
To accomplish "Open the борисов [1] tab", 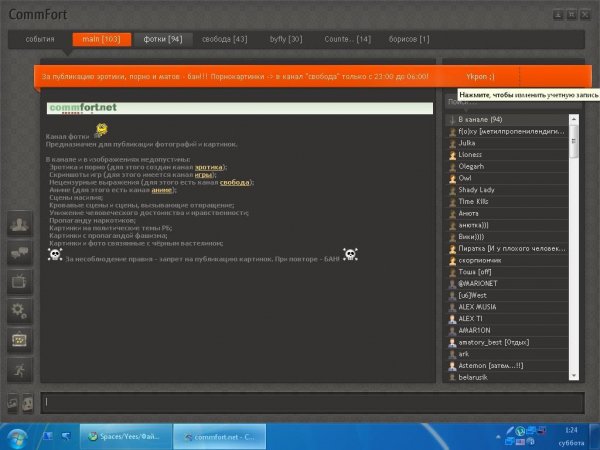I will tap(409, 39).
